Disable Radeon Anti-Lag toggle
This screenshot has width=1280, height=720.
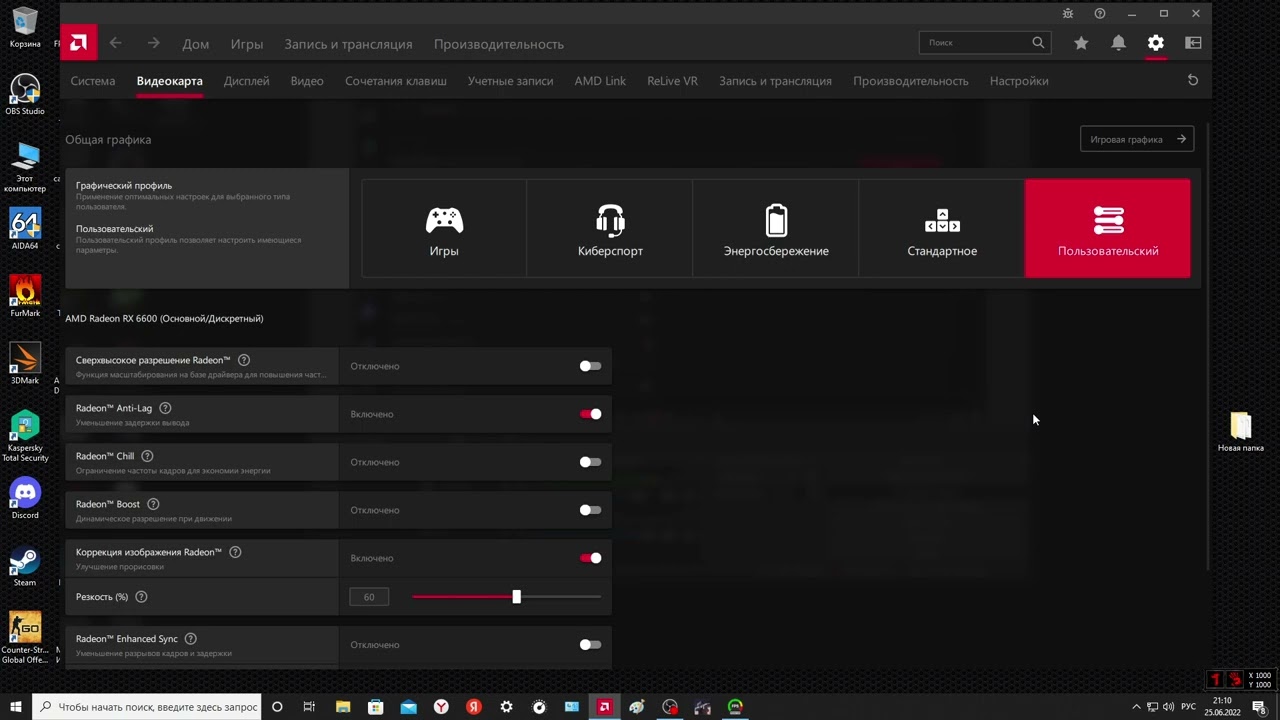[590, 414]
